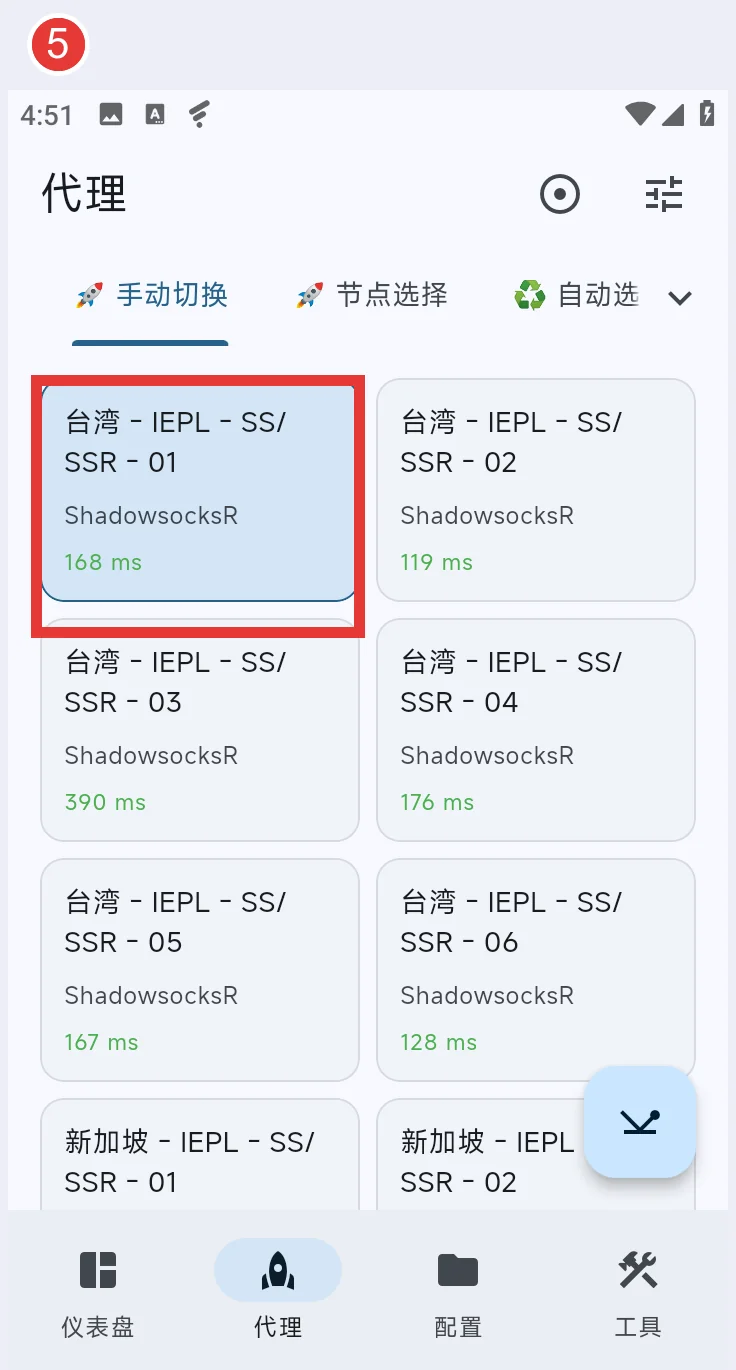
Task: Select node 新加坡 IEPL SS/SSR 01
Action: point(200,1155)
